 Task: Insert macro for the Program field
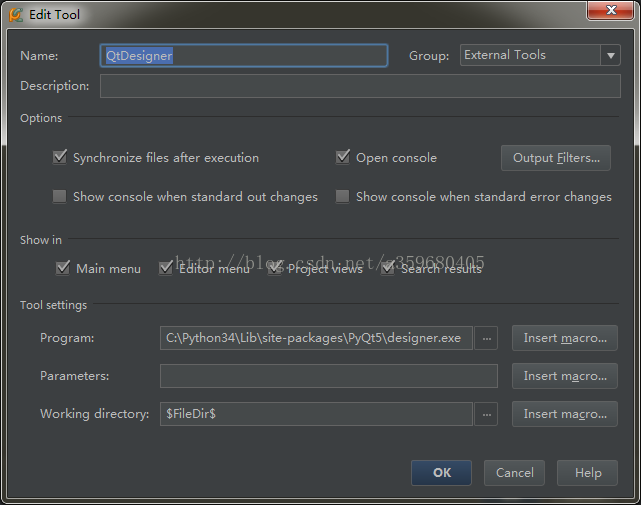click(565, 338)
